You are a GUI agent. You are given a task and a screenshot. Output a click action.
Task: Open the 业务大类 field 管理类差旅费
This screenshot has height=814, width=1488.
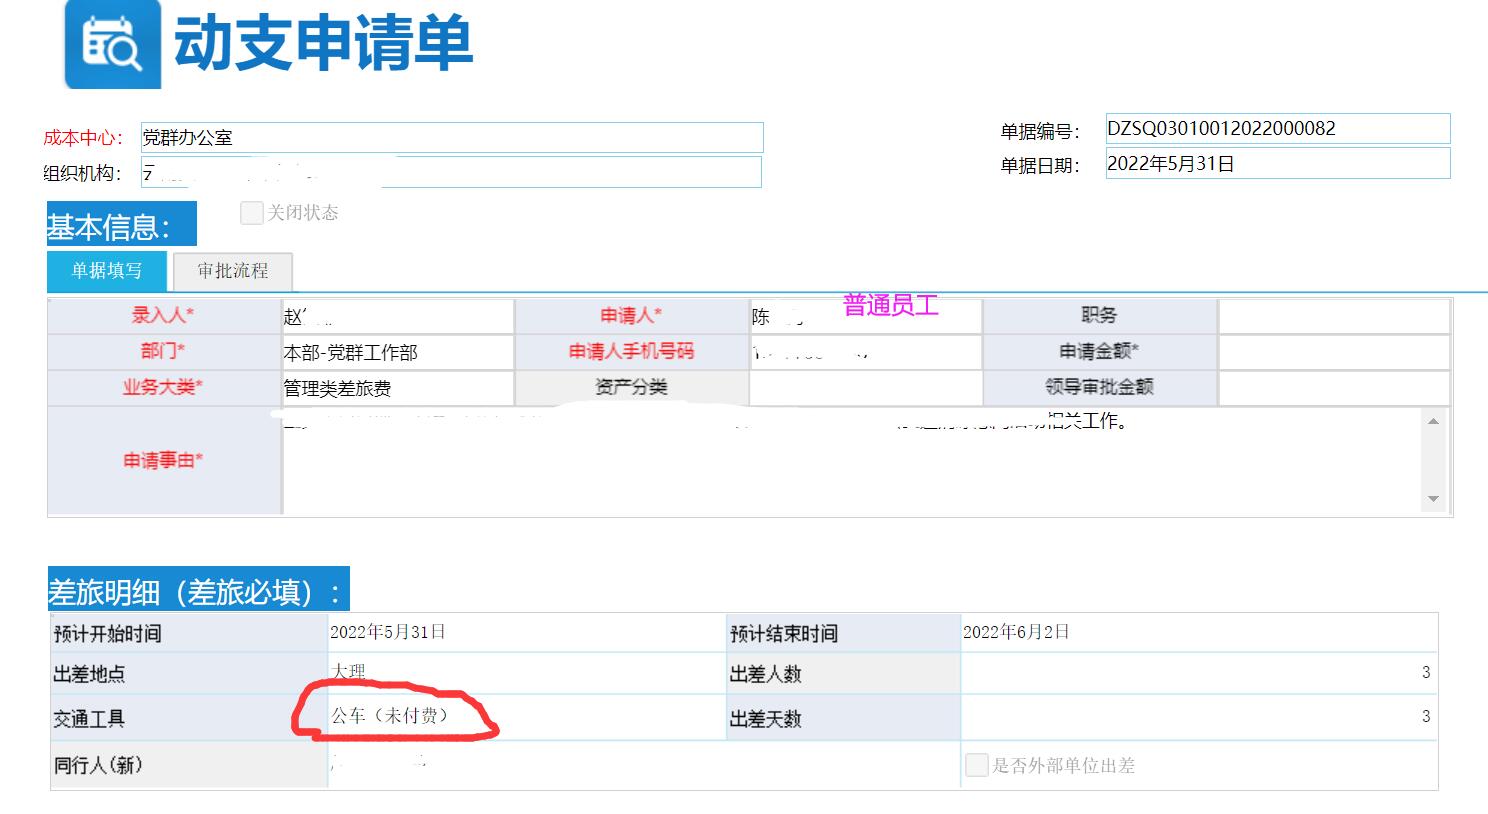click(397, 388)
